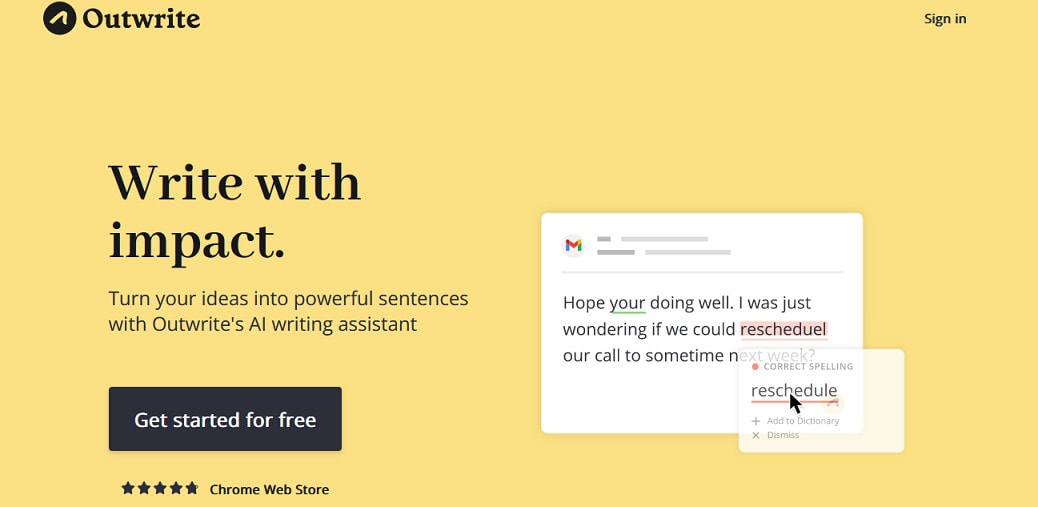
Task: Open the Chrome Web Store link
Action: tap(269, 490)
